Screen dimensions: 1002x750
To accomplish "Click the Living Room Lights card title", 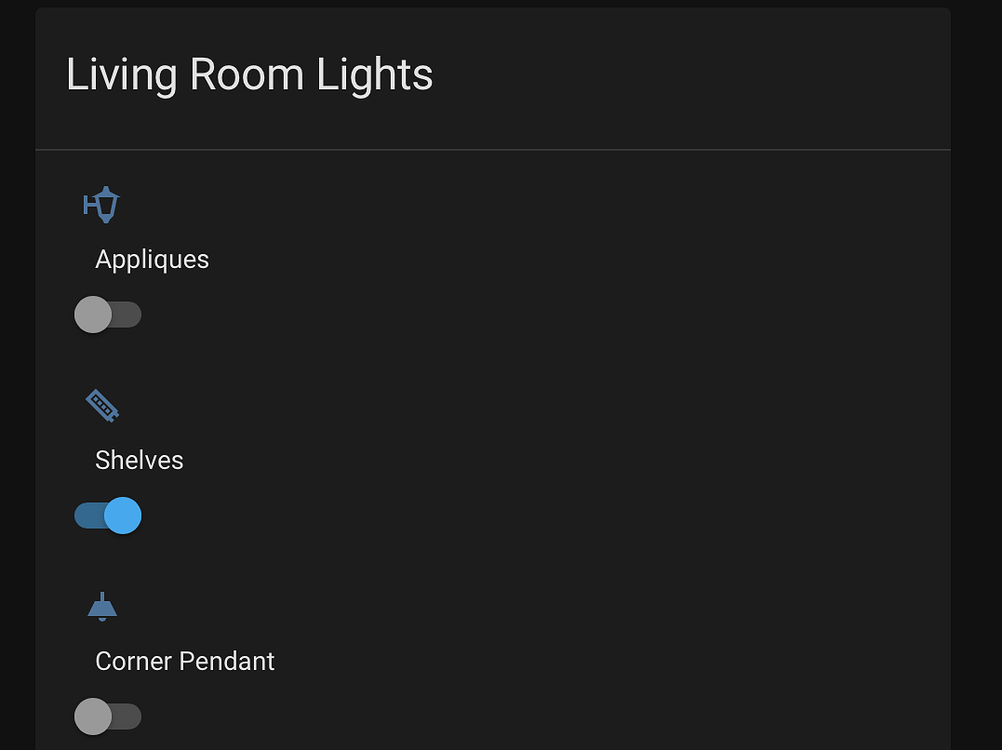I will coord(249,76).
